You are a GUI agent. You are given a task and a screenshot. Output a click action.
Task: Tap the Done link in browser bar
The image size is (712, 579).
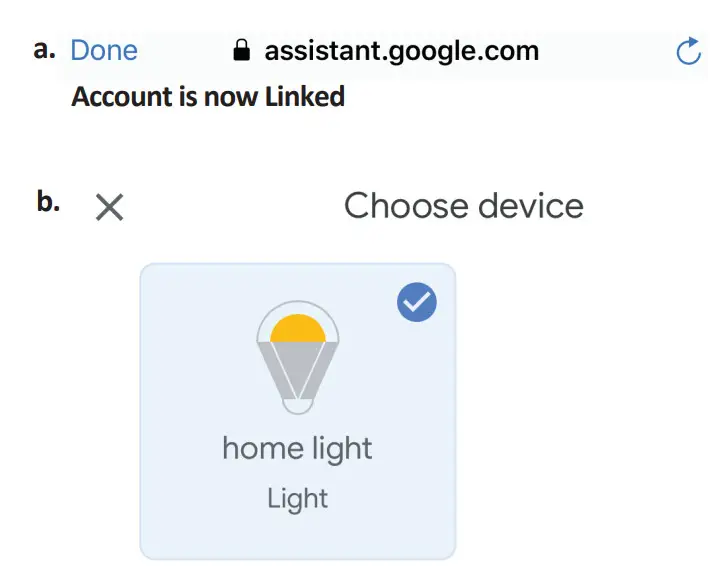tap(104, 50)
